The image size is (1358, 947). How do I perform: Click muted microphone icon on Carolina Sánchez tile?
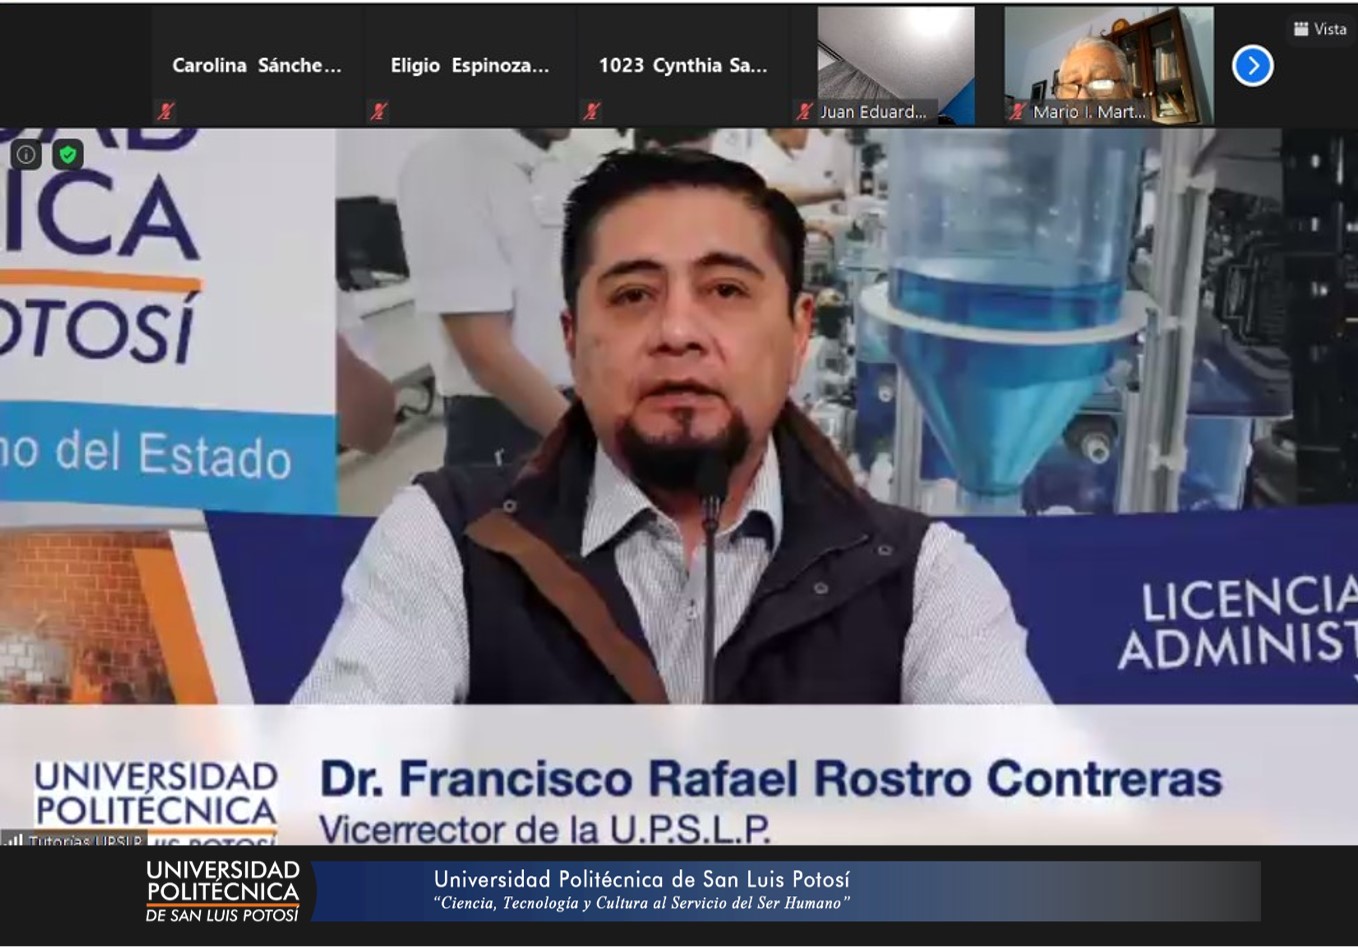pyautogui.click(x=166, y=111)
